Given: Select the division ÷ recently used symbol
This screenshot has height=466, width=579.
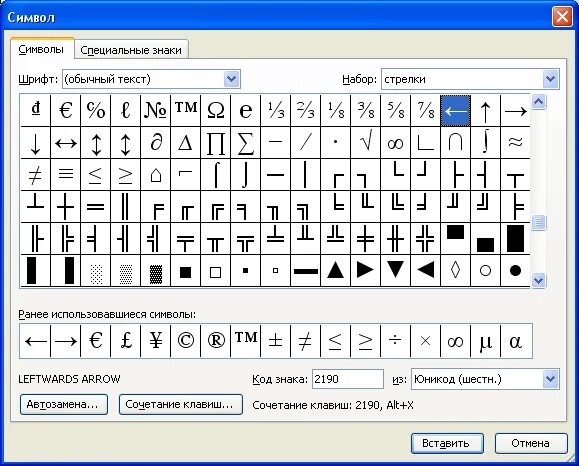Looking at the screenshot, I should click(x=395, y=341).
